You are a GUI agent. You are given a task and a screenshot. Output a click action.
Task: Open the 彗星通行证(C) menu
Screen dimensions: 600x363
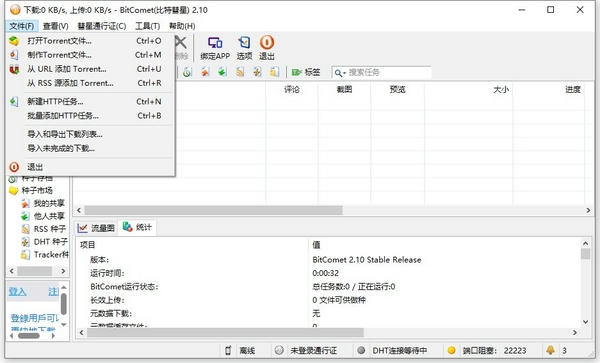[x=102, y=26]
